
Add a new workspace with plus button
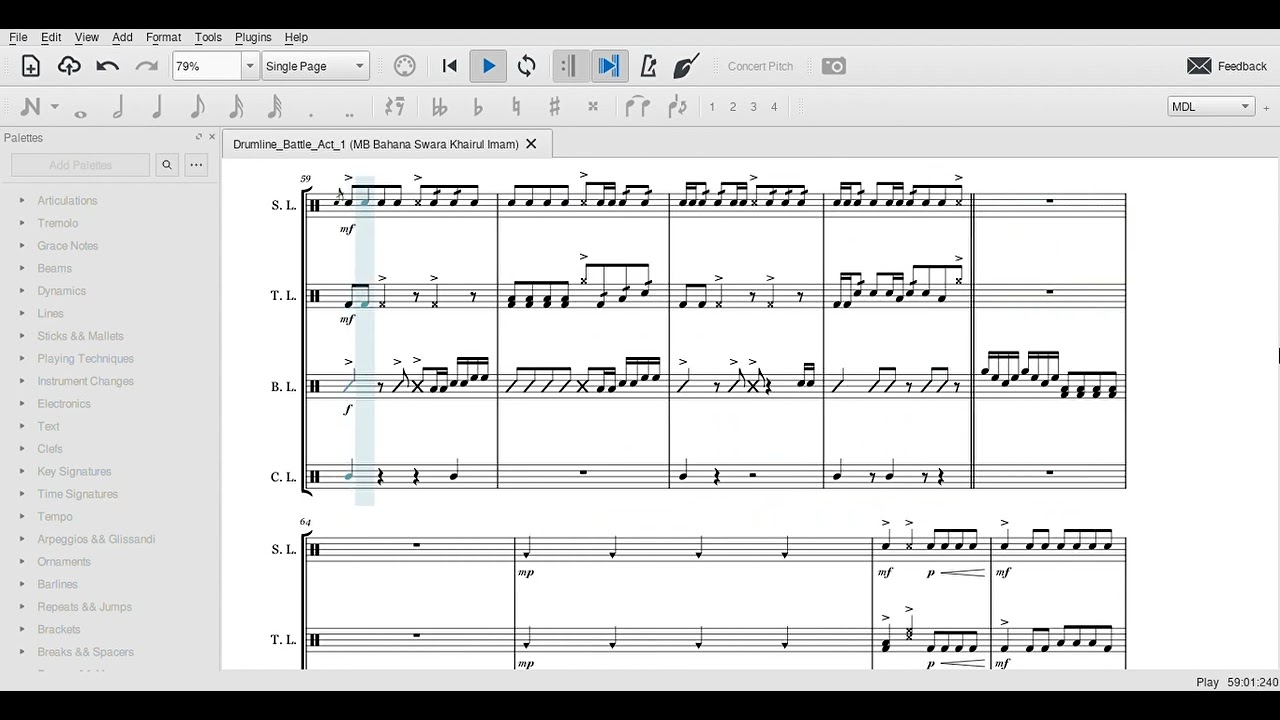pyautogui.click(x=1267, y=107)
